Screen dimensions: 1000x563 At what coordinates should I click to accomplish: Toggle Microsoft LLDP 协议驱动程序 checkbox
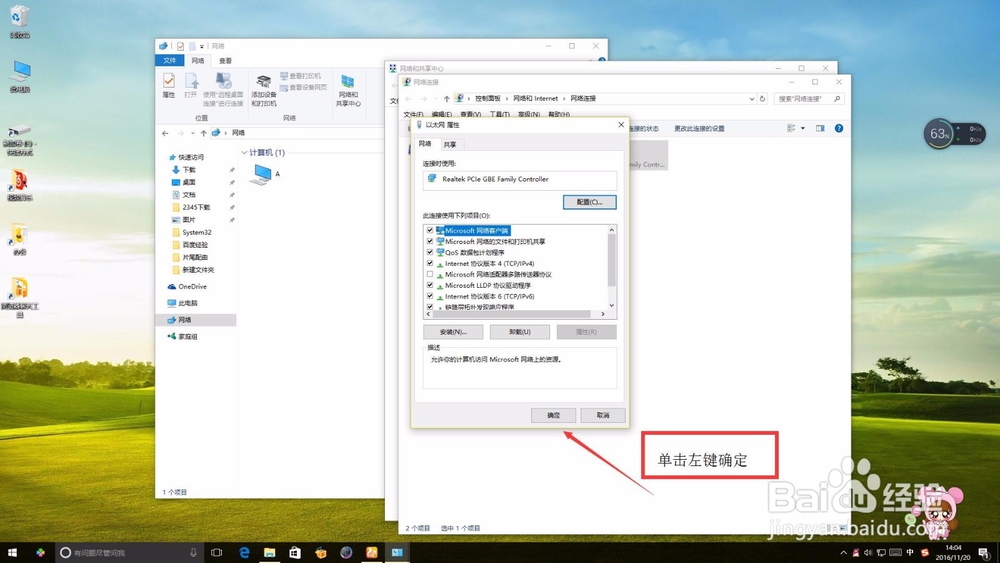[430, 285]
